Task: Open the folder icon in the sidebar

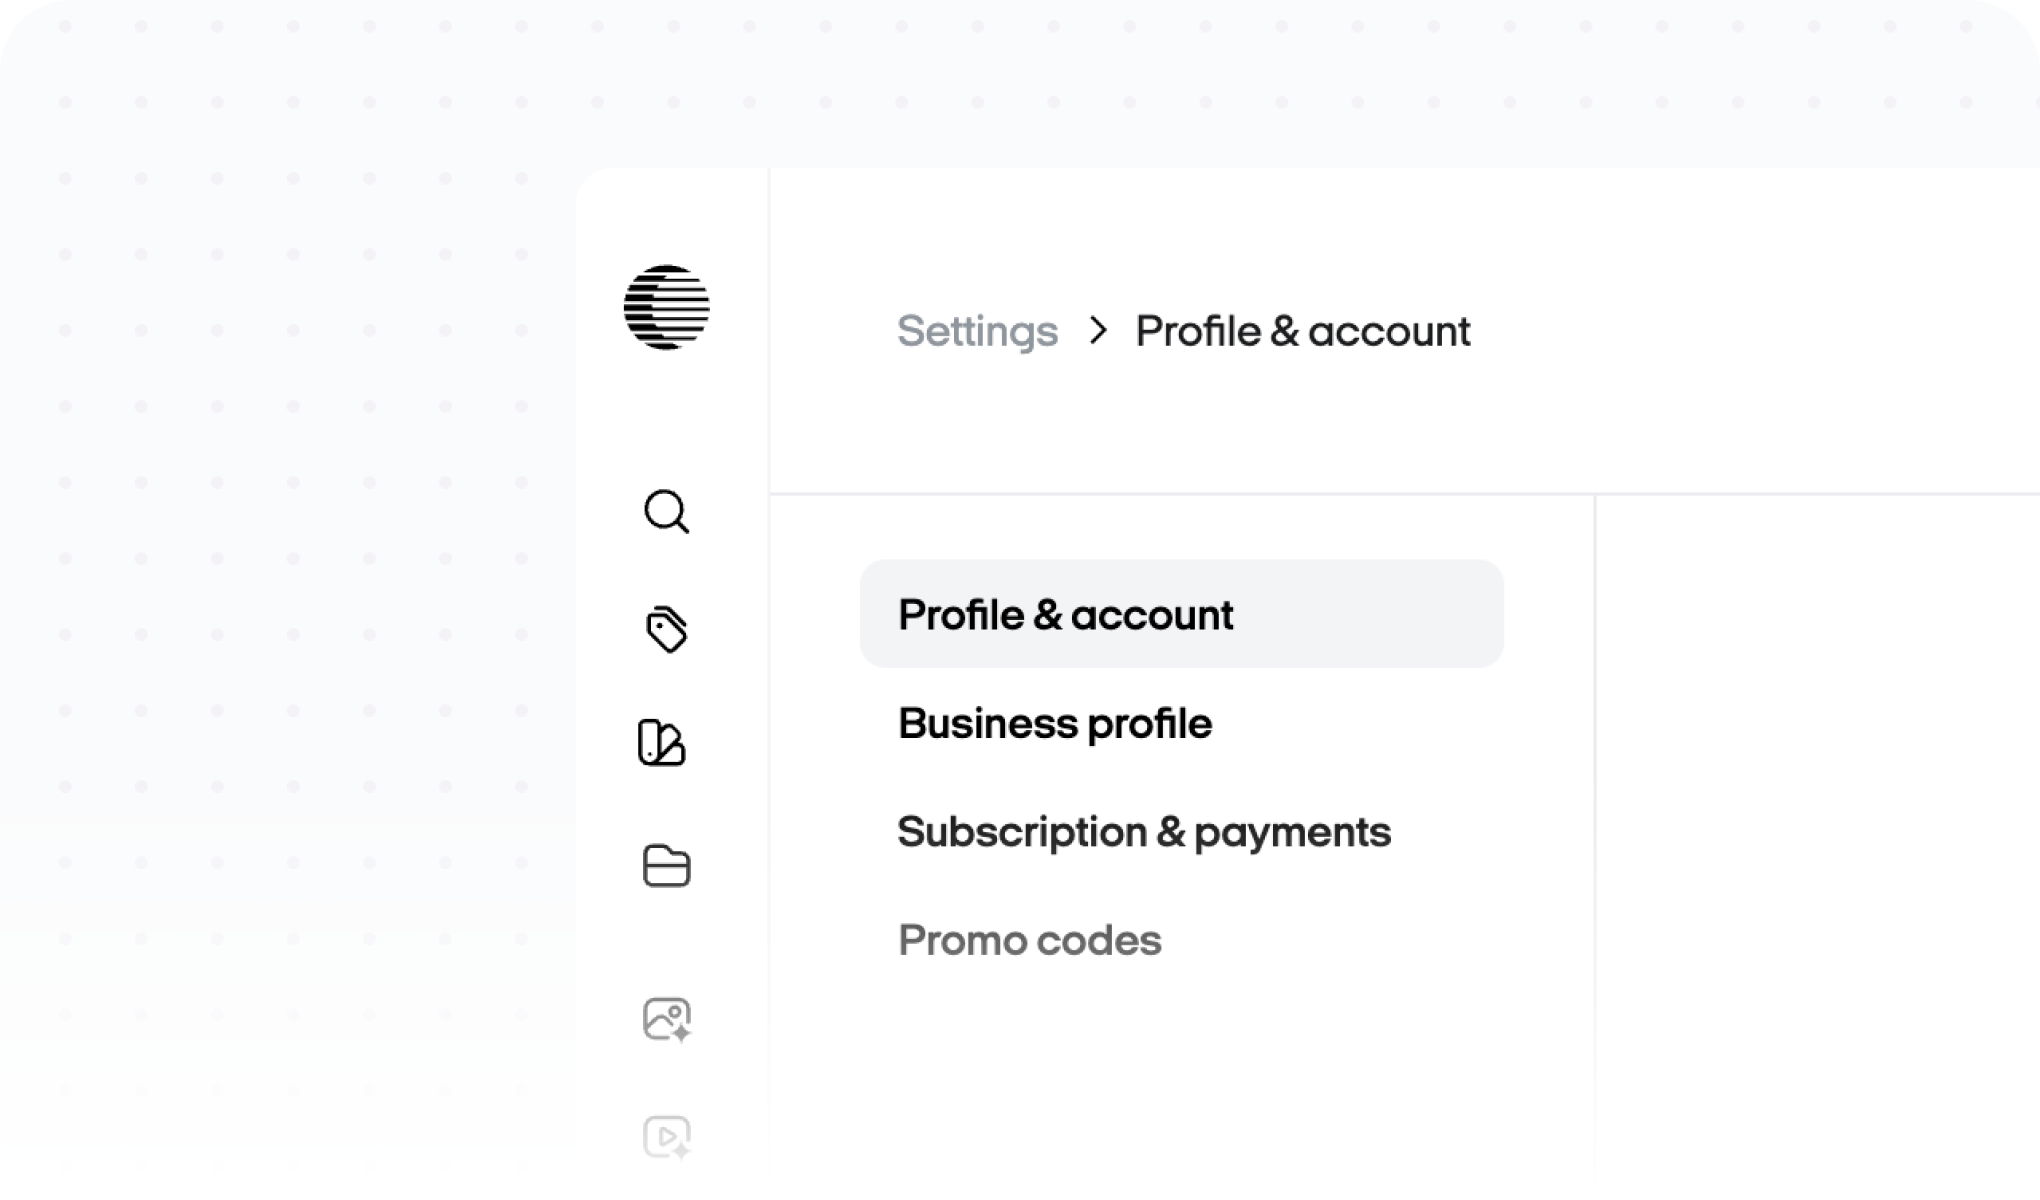Action: (x=666, y=866)
